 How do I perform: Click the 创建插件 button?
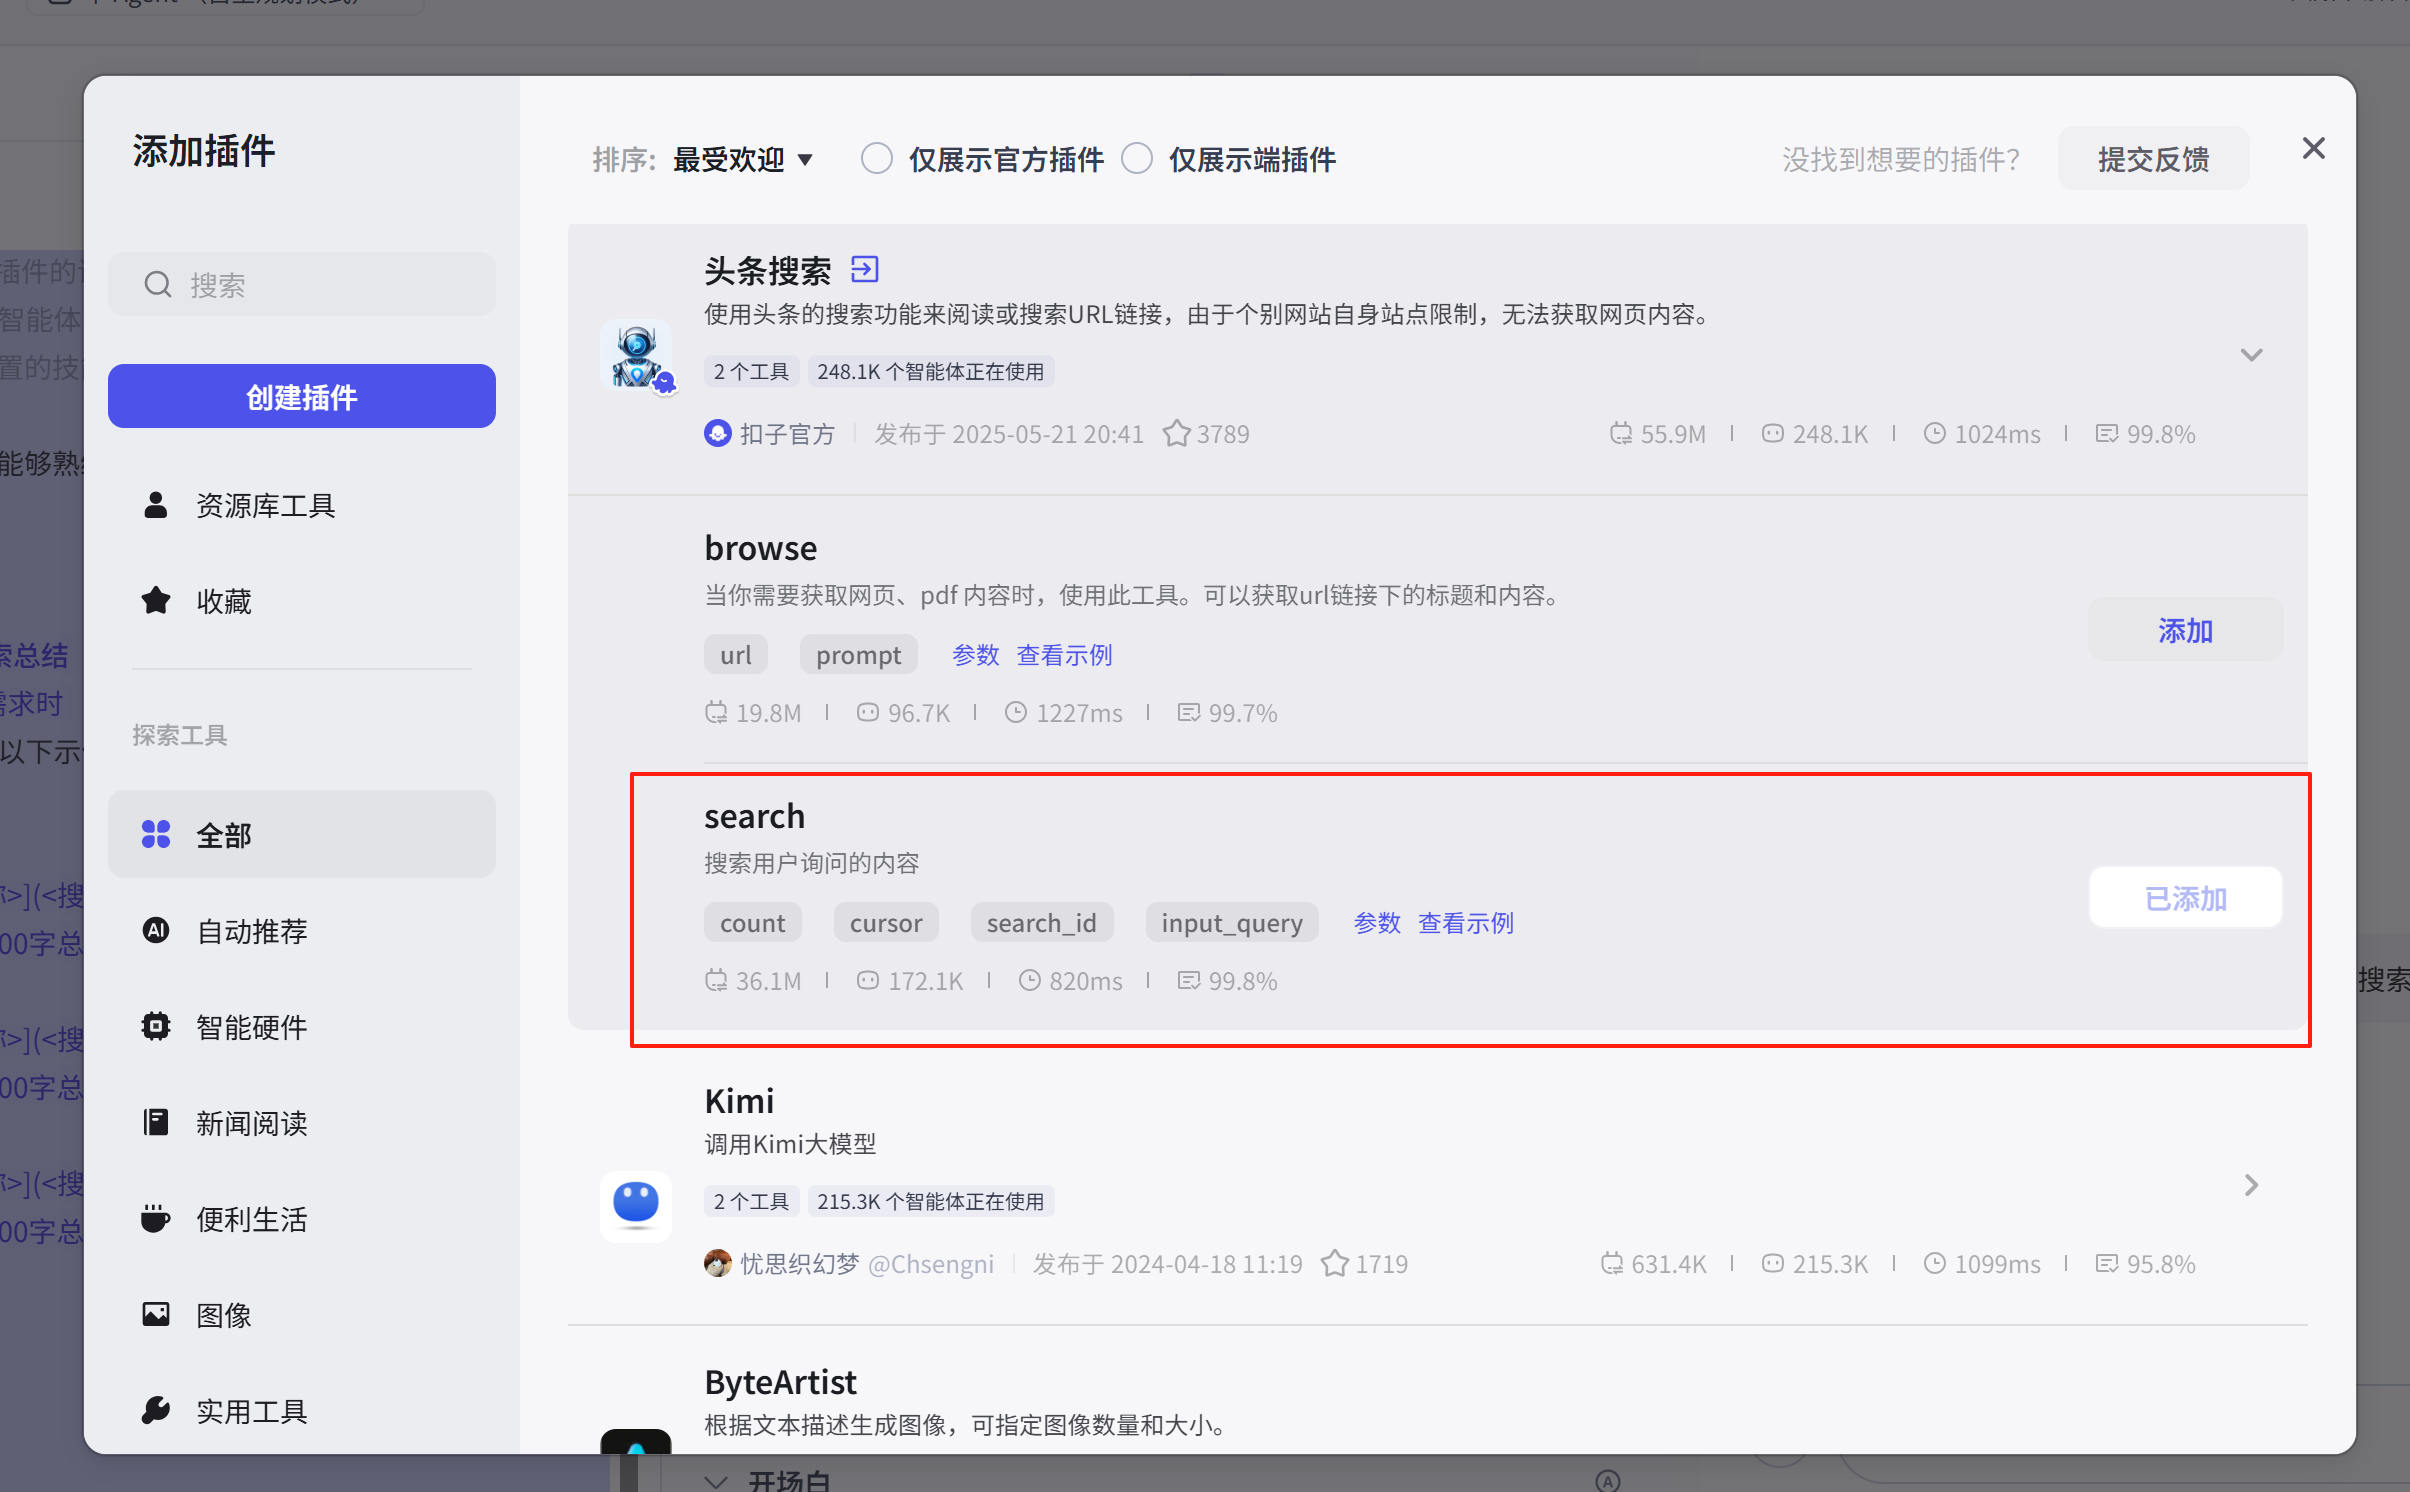pyautogui.click(x=302, y=396)
